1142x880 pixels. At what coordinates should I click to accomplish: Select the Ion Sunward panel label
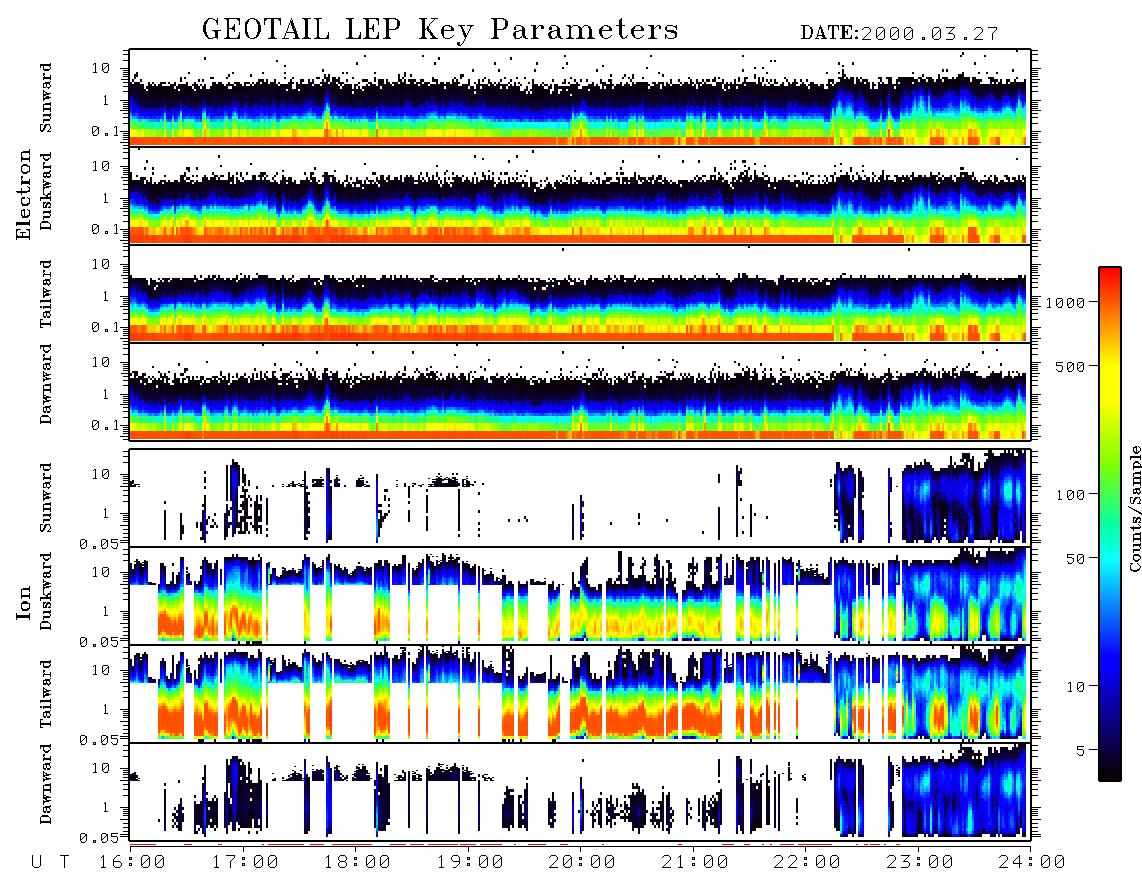pyautogui.click(x=46, y=498)
